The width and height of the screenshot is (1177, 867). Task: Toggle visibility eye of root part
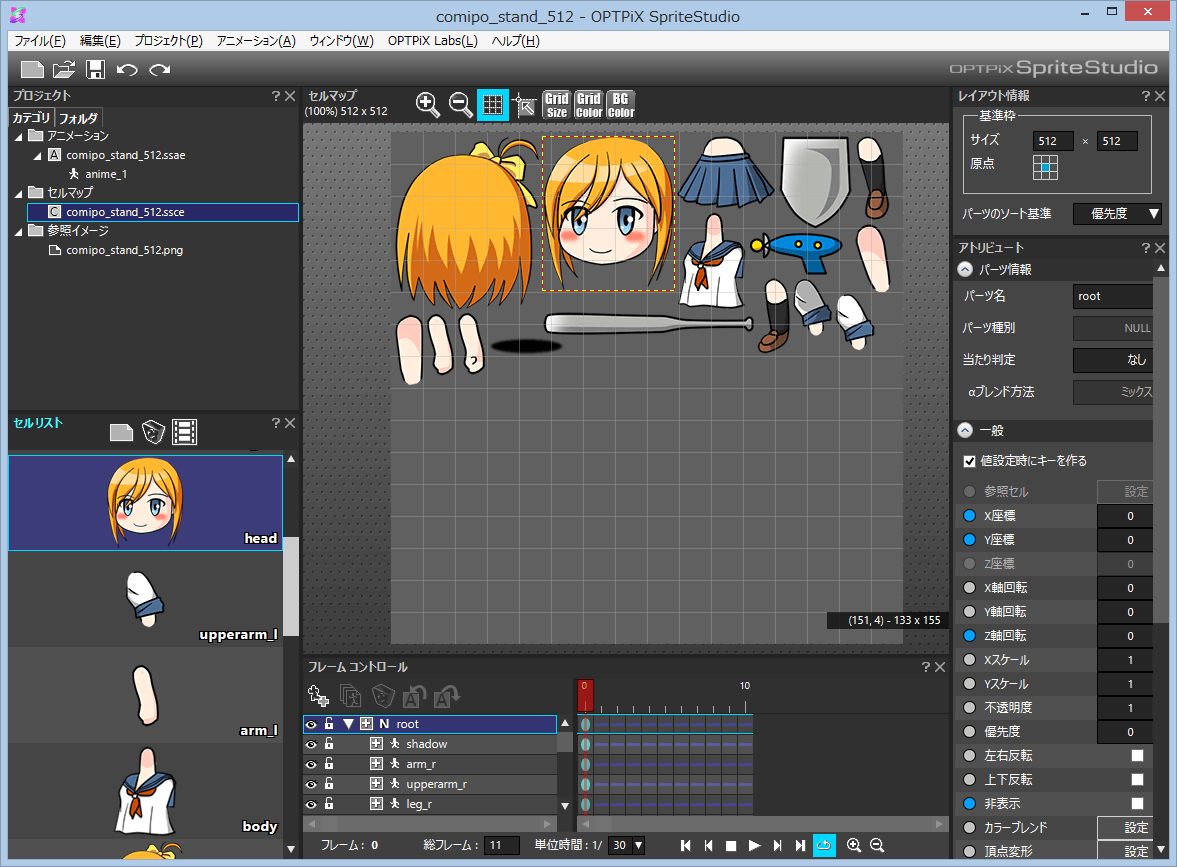pyautogui.click(x=311, y=724)
